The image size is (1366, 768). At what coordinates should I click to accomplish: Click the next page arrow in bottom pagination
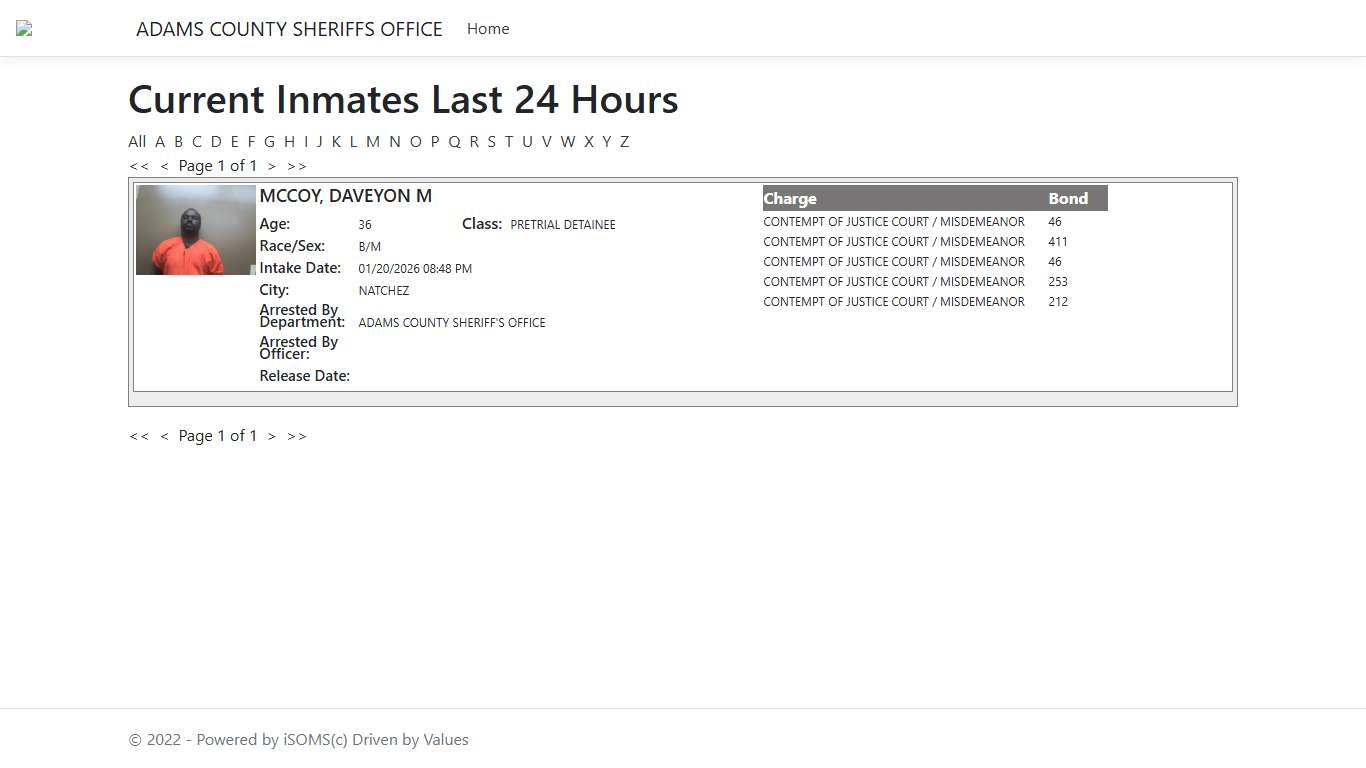coord(271,435)
